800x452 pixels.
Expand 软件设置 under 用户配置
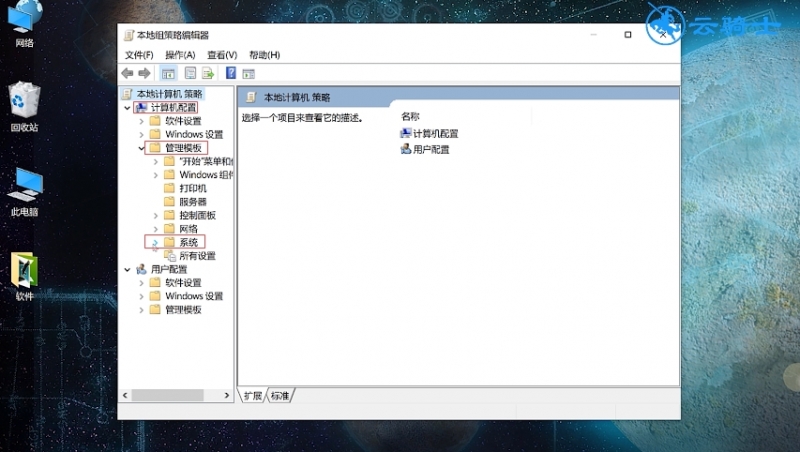(141, 283)
